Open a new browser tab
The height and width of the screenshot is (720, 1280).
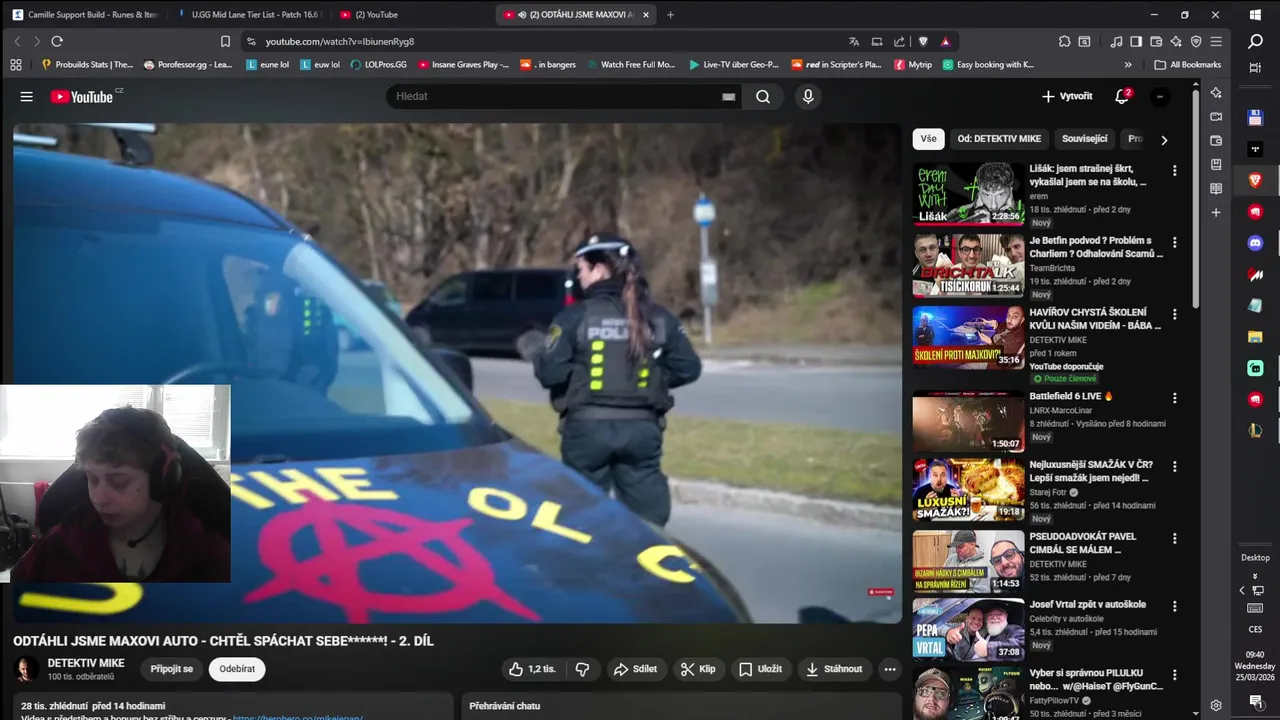(670, 15)
